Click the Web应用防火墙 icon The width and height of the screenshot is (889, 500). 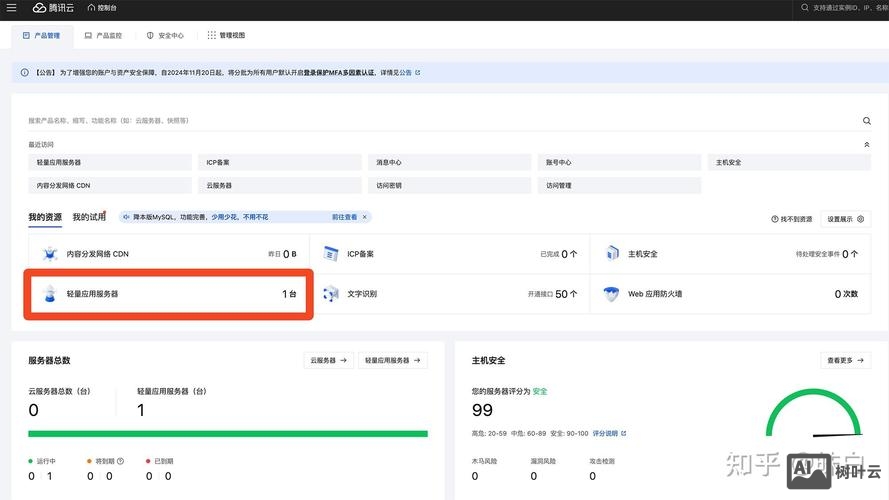click(x=612, y=294)
